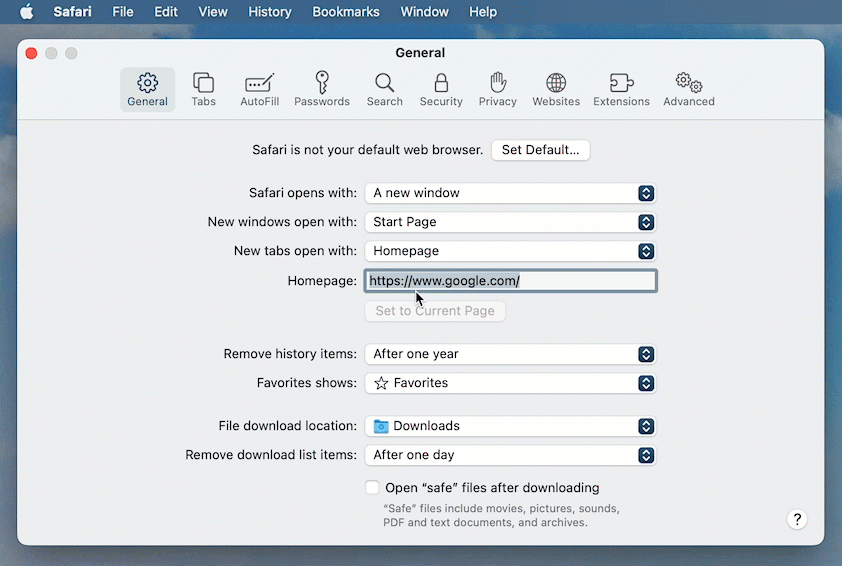This screenshot has height=566, width=842.
Task: Expand the File download location dropdown
Action: [510, 426]
